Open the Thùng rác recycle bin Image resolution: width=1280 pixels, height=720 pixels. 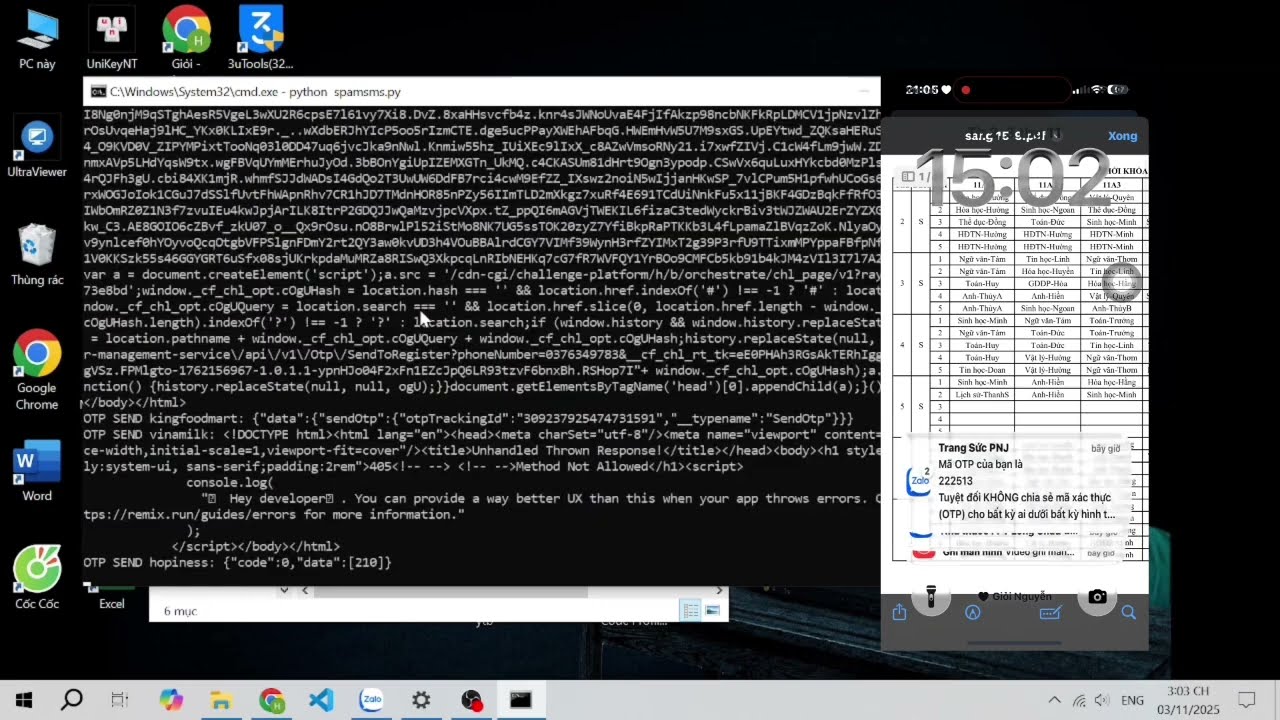37,256
